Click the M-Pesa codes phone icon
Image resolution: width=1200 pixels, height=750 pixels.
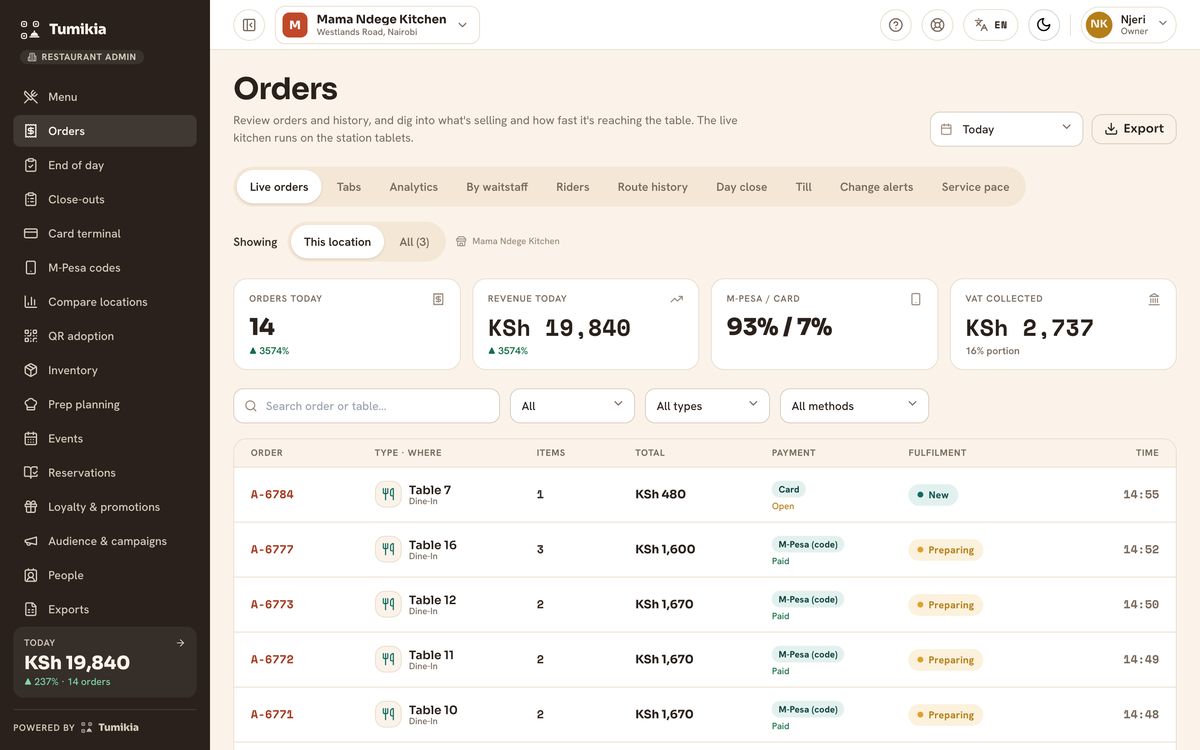[31, 268]
